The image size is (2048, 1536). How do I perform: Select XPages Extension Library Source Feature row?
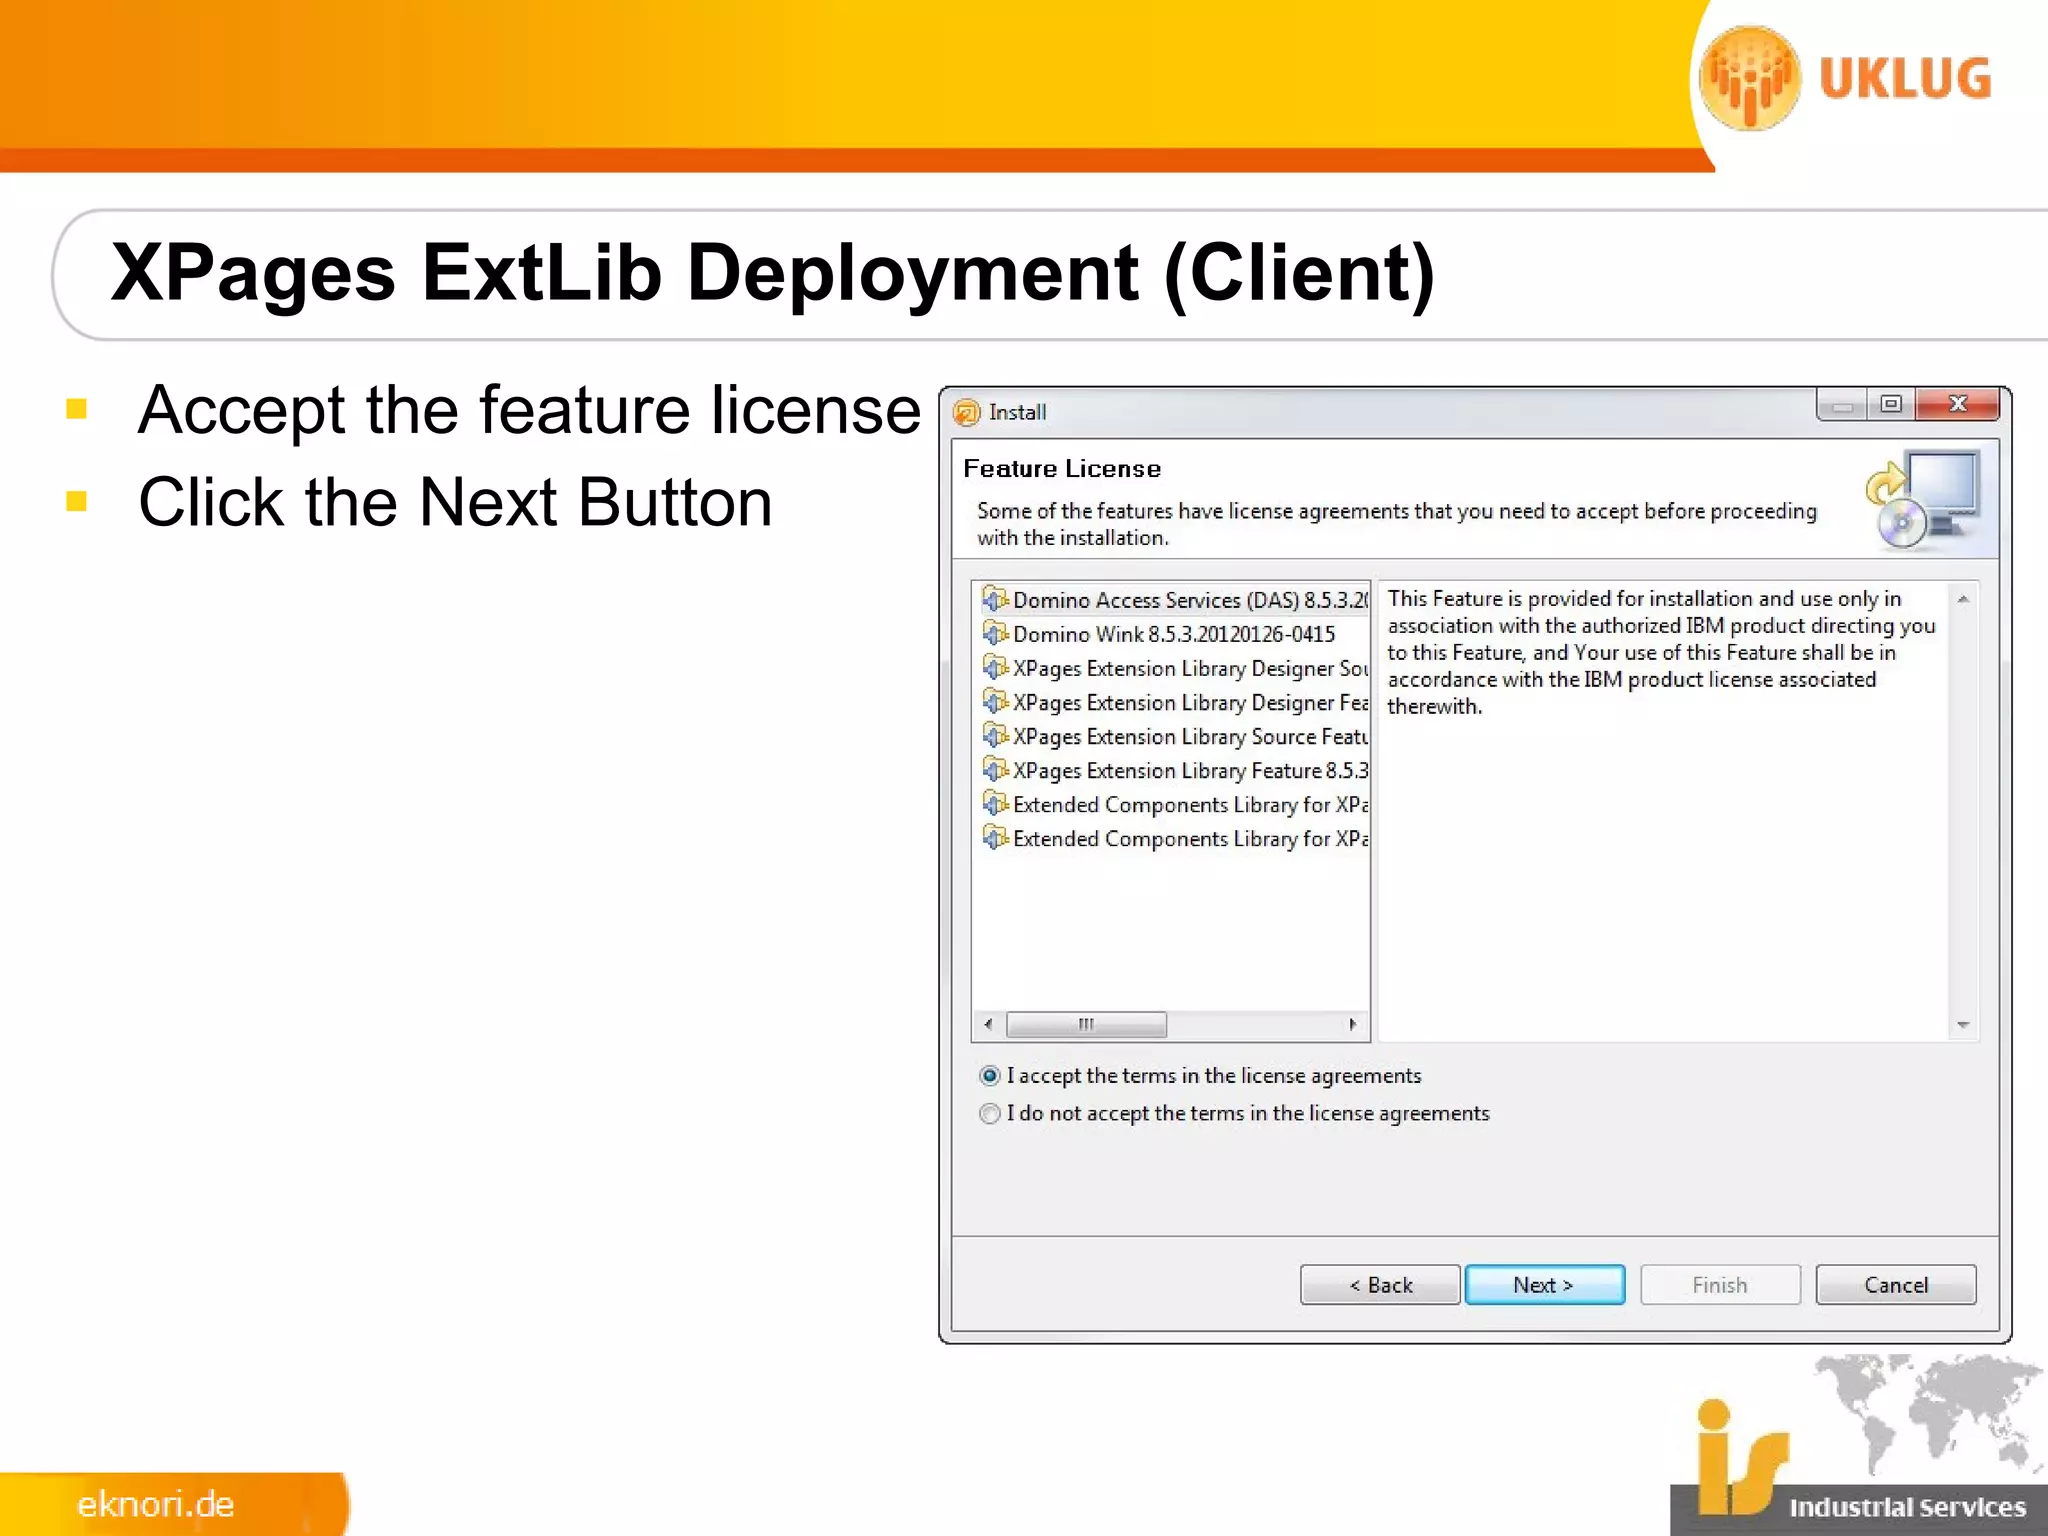(1175, 736)
